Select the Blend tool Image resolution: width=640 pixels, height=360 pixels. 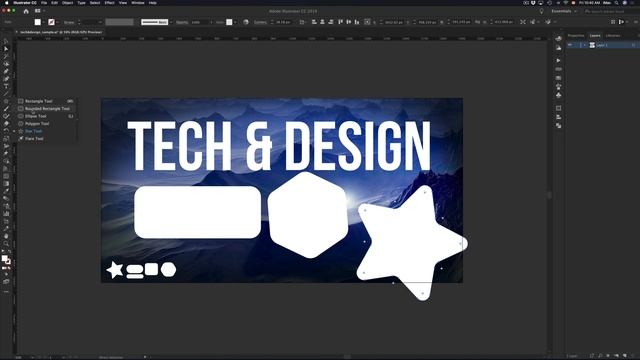pos(6,198)
